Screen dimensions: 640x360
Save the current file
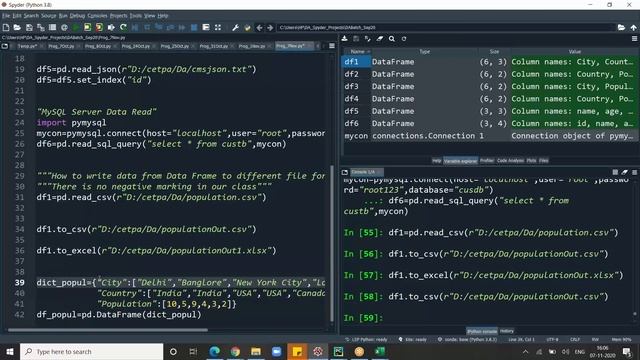coord(29,27)
